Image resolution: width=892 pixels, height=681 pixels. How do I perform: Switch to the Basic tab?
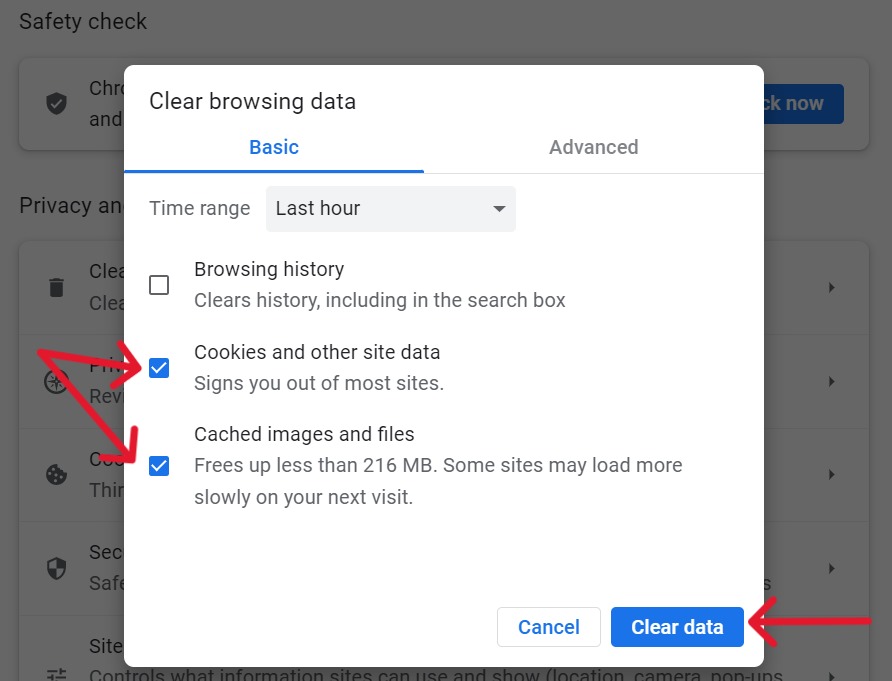click(x=274, y=147)
